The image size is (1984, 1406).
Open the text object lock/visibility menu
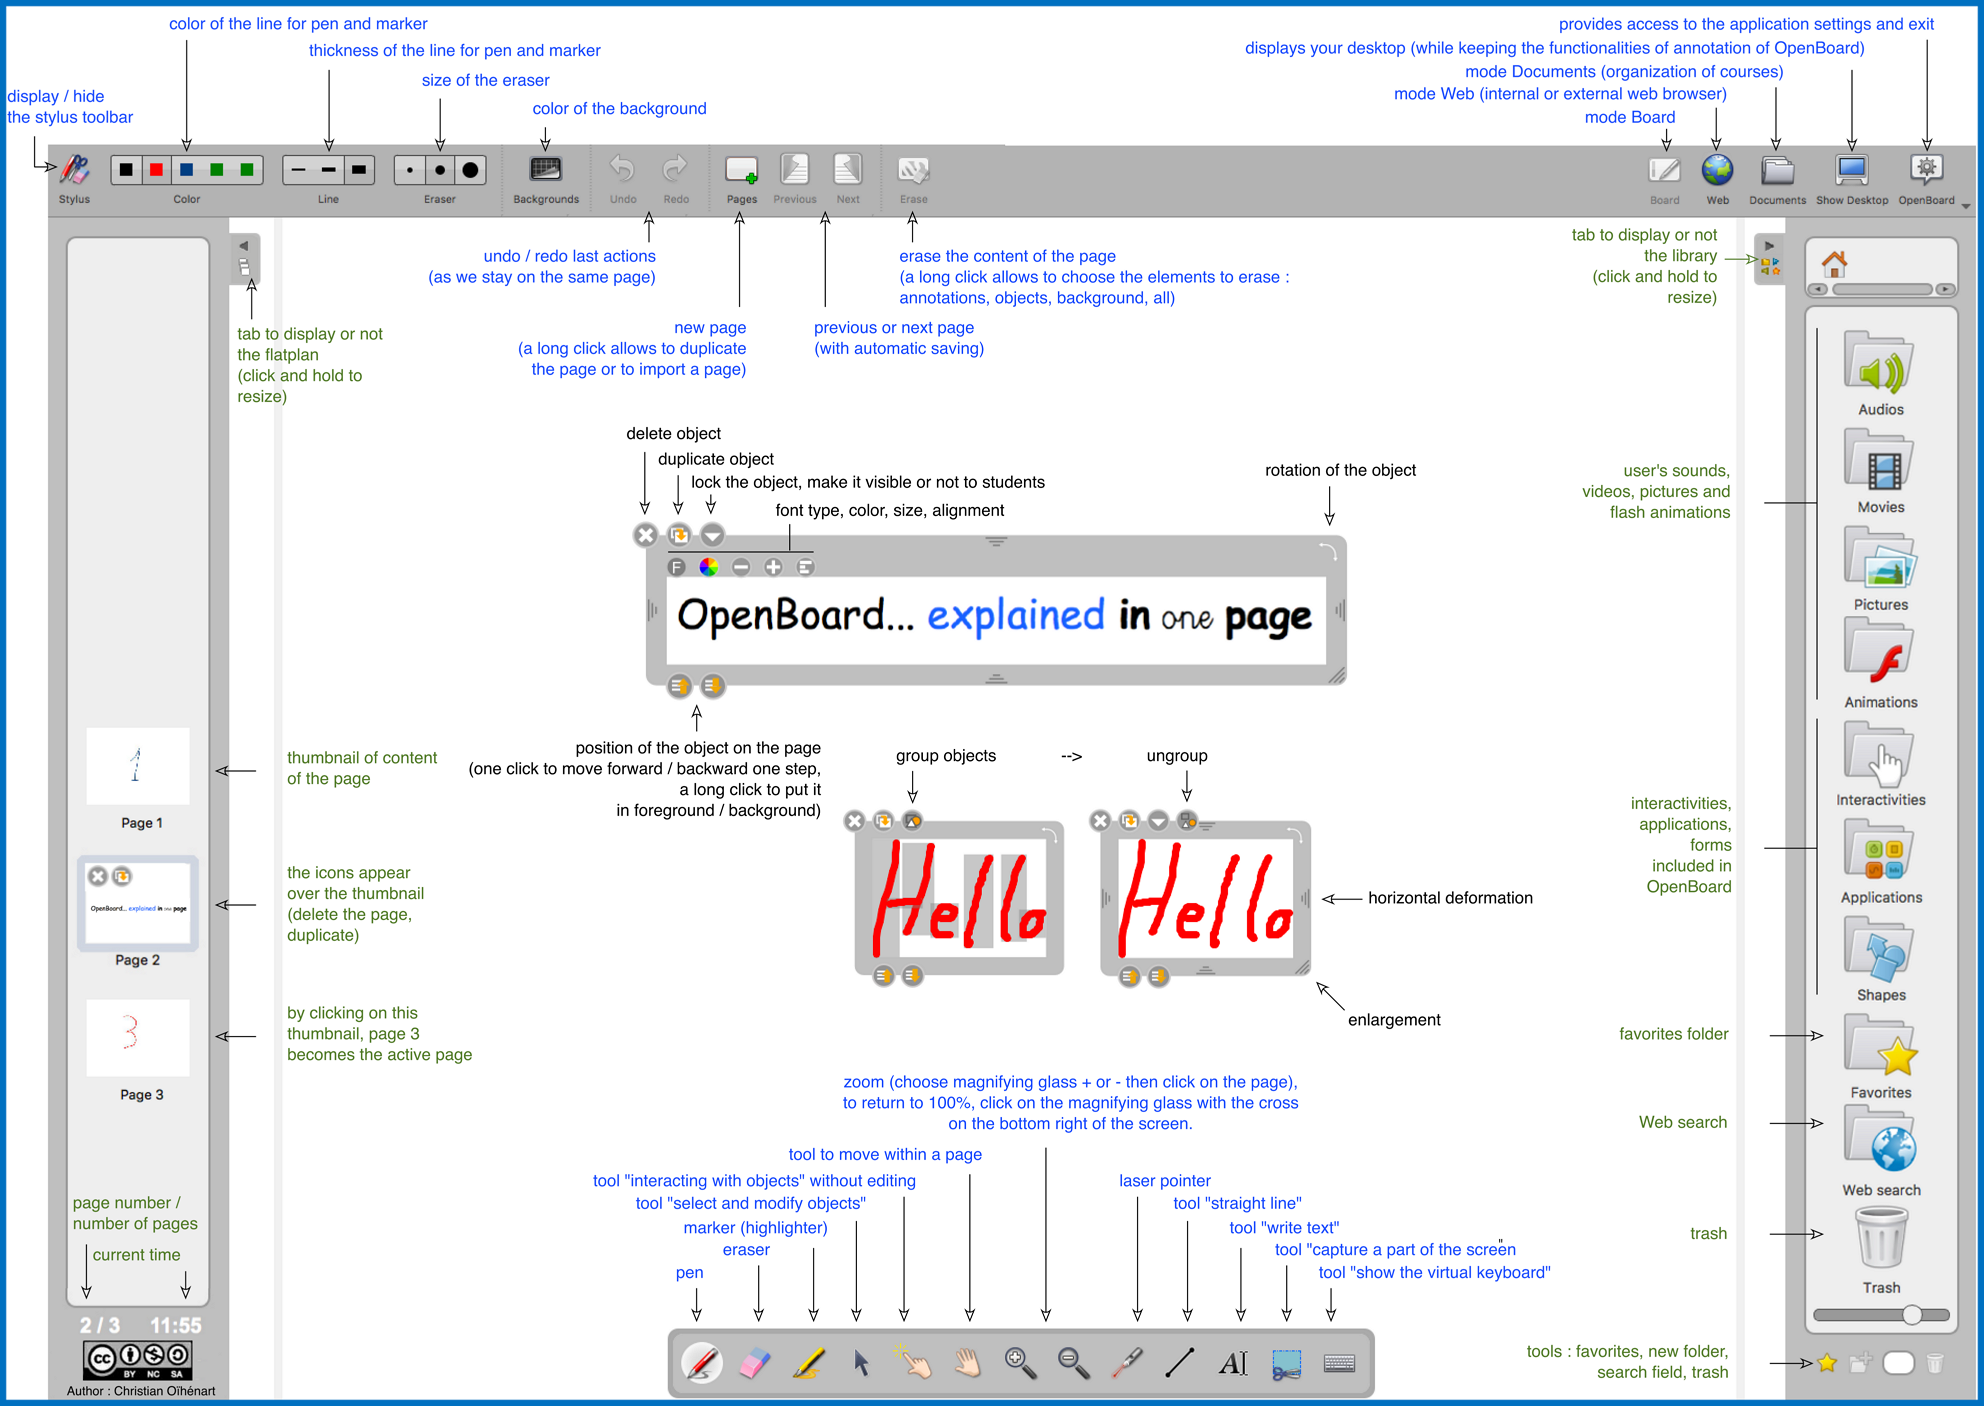(712, 535)
